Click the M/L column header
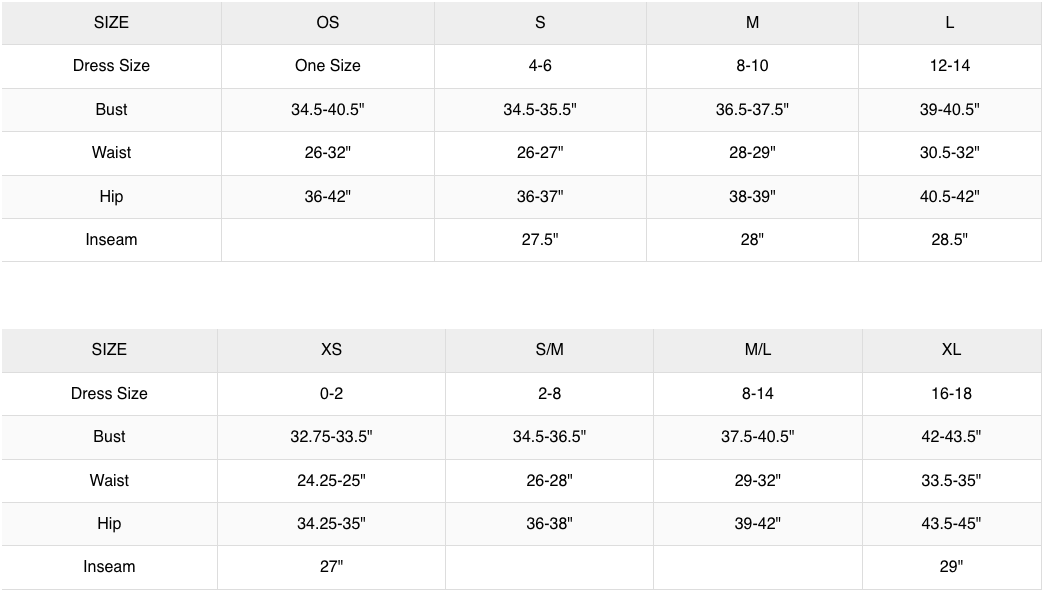 click(757, 350)
